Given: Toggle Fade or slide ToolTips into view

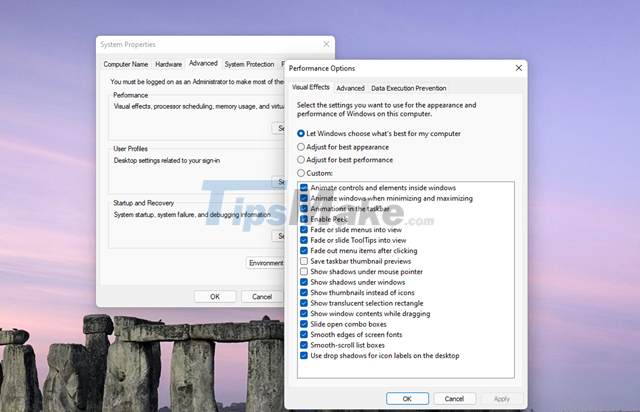Looking at the screenshot, I should 304,240.
